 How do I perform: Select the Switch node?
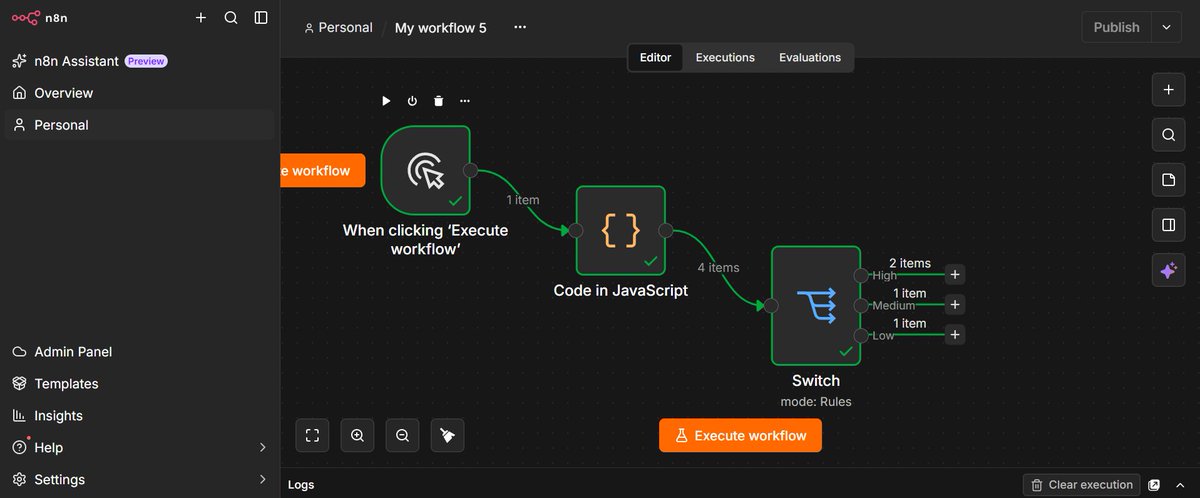pos(815,305)
